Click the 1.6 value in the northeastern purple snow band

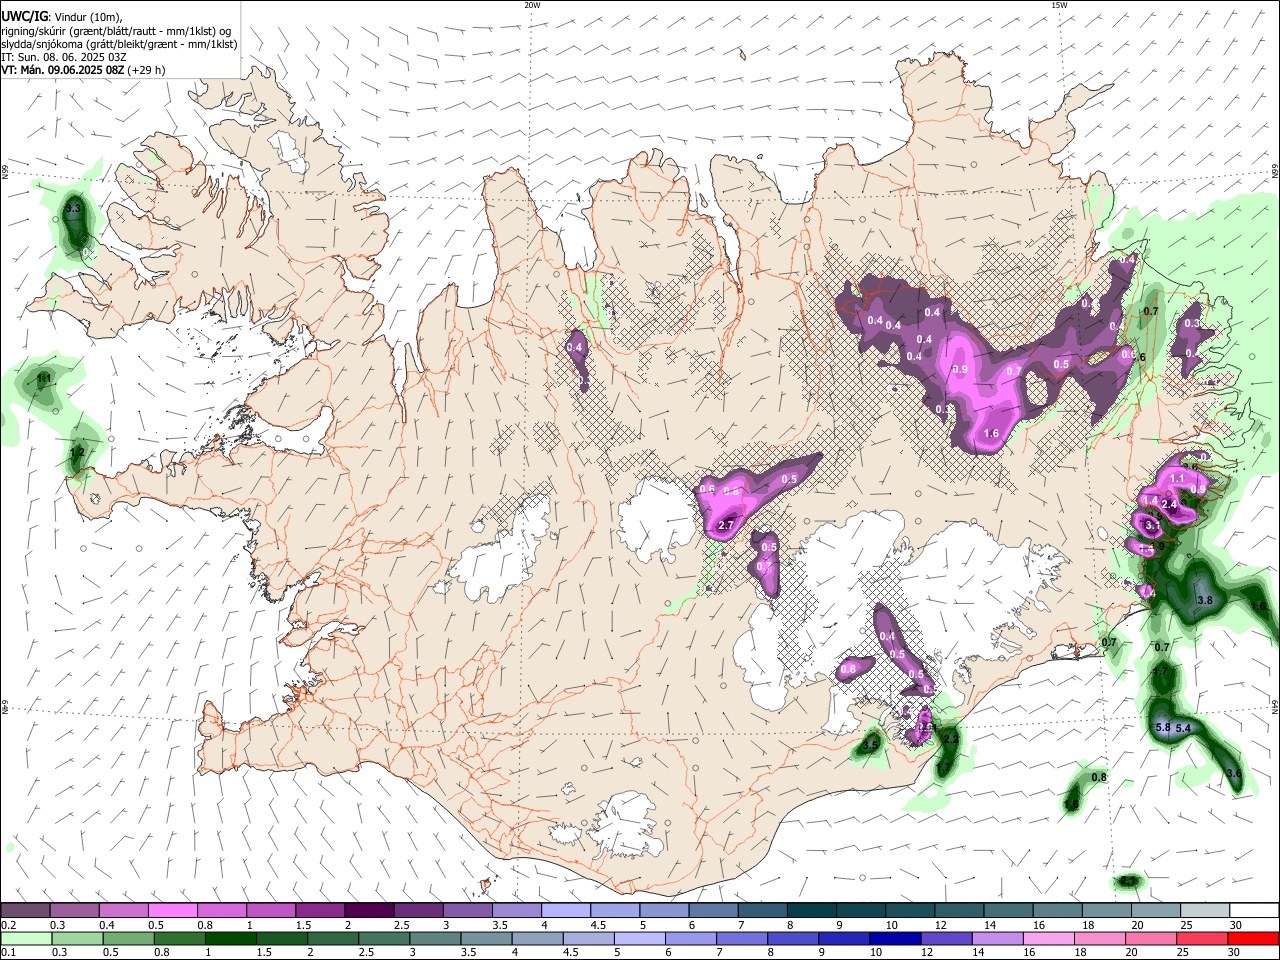tap(992, 433)
